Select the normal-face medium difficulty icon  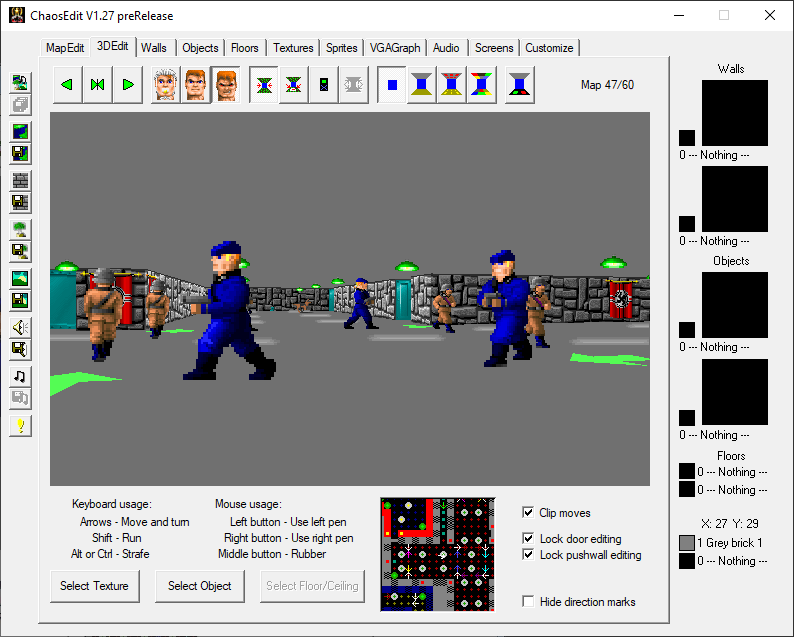[196, 85]
